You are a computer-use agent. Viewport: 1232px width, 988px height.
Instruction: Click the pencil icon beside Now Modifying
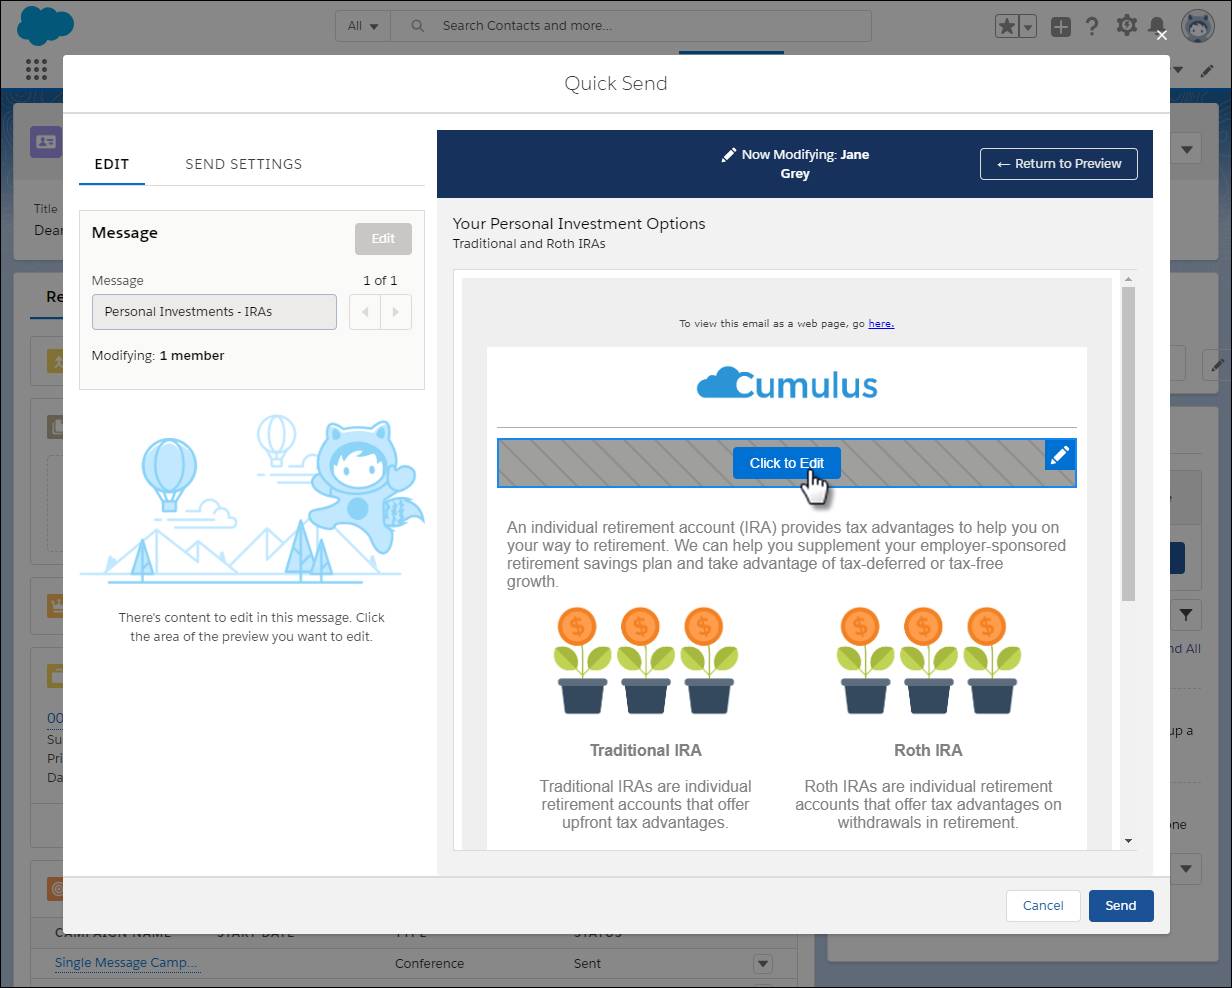pos(729,155)
